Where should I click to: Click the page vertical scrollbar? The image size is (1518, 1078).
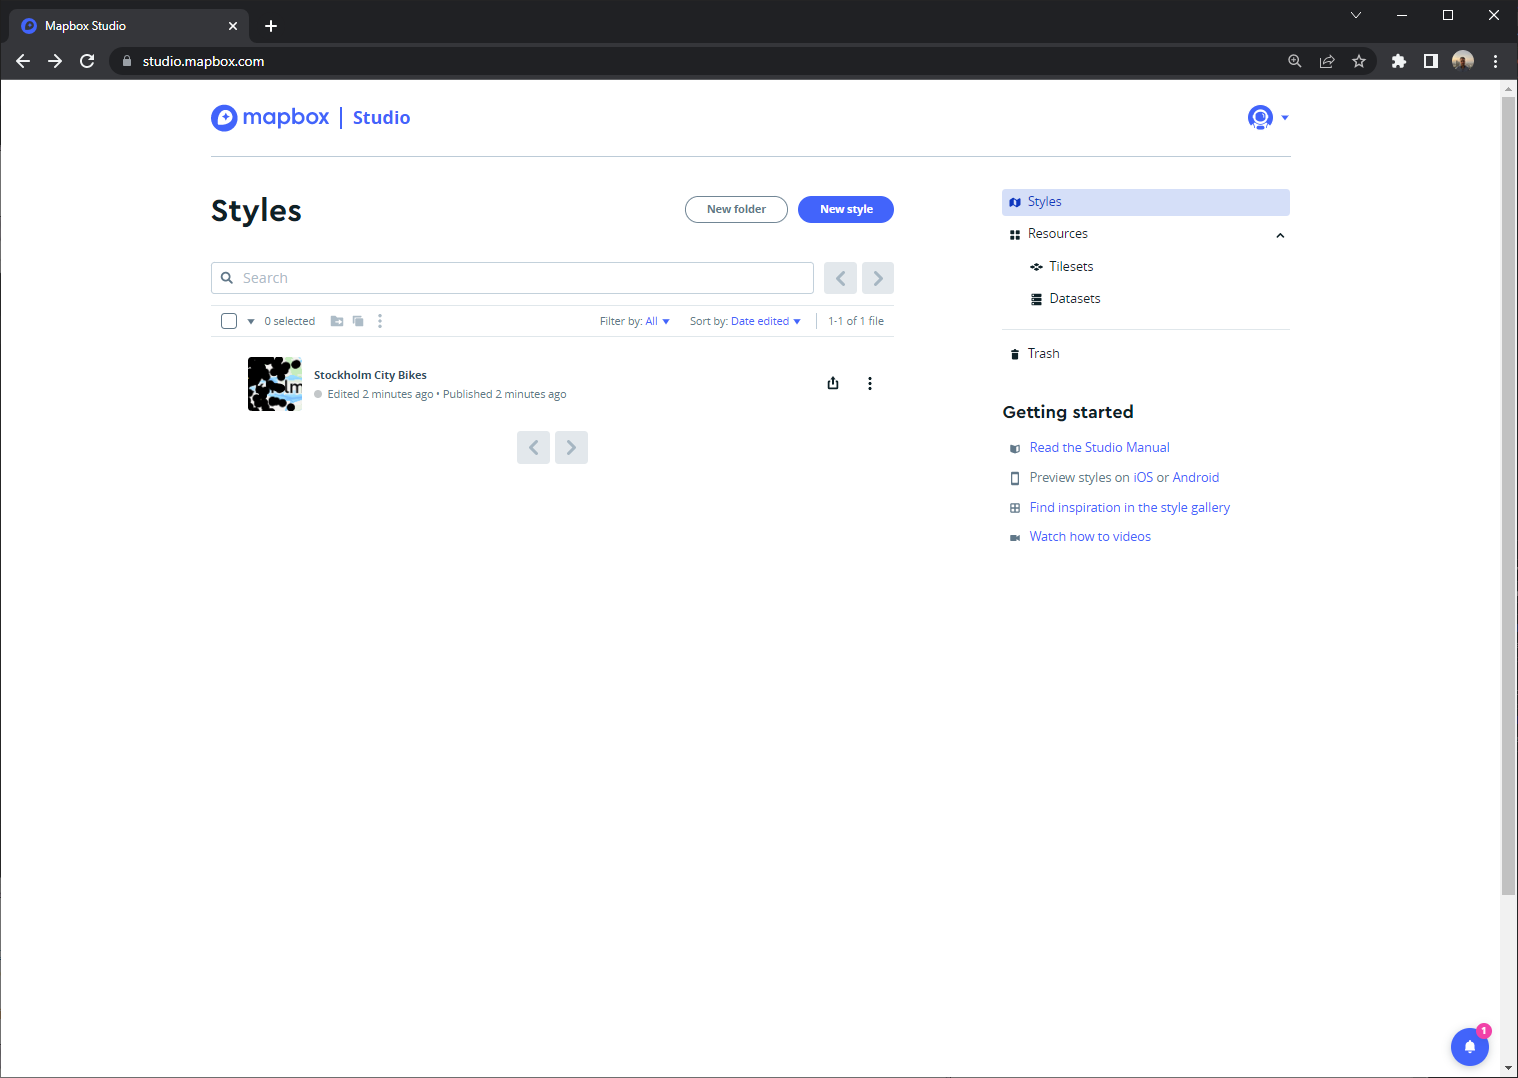(1509, 495)
